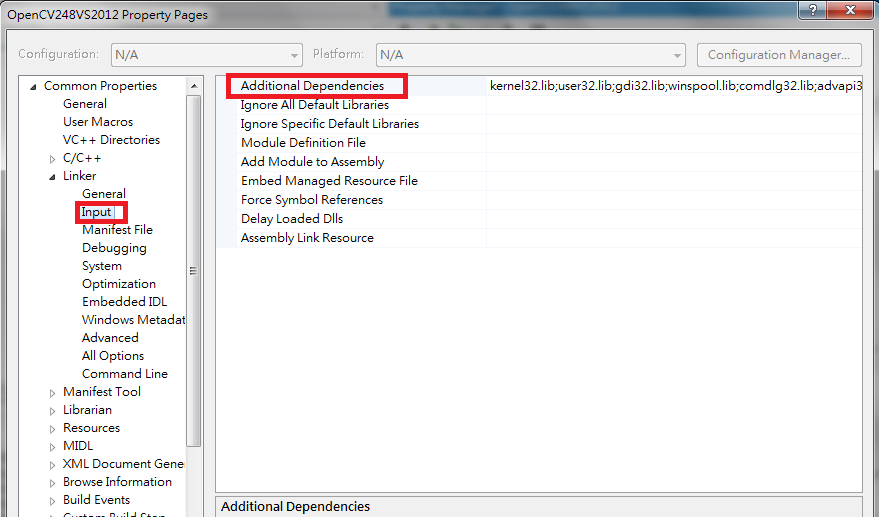
Task: Select the MIDL tree item
Action: point(78,445)
